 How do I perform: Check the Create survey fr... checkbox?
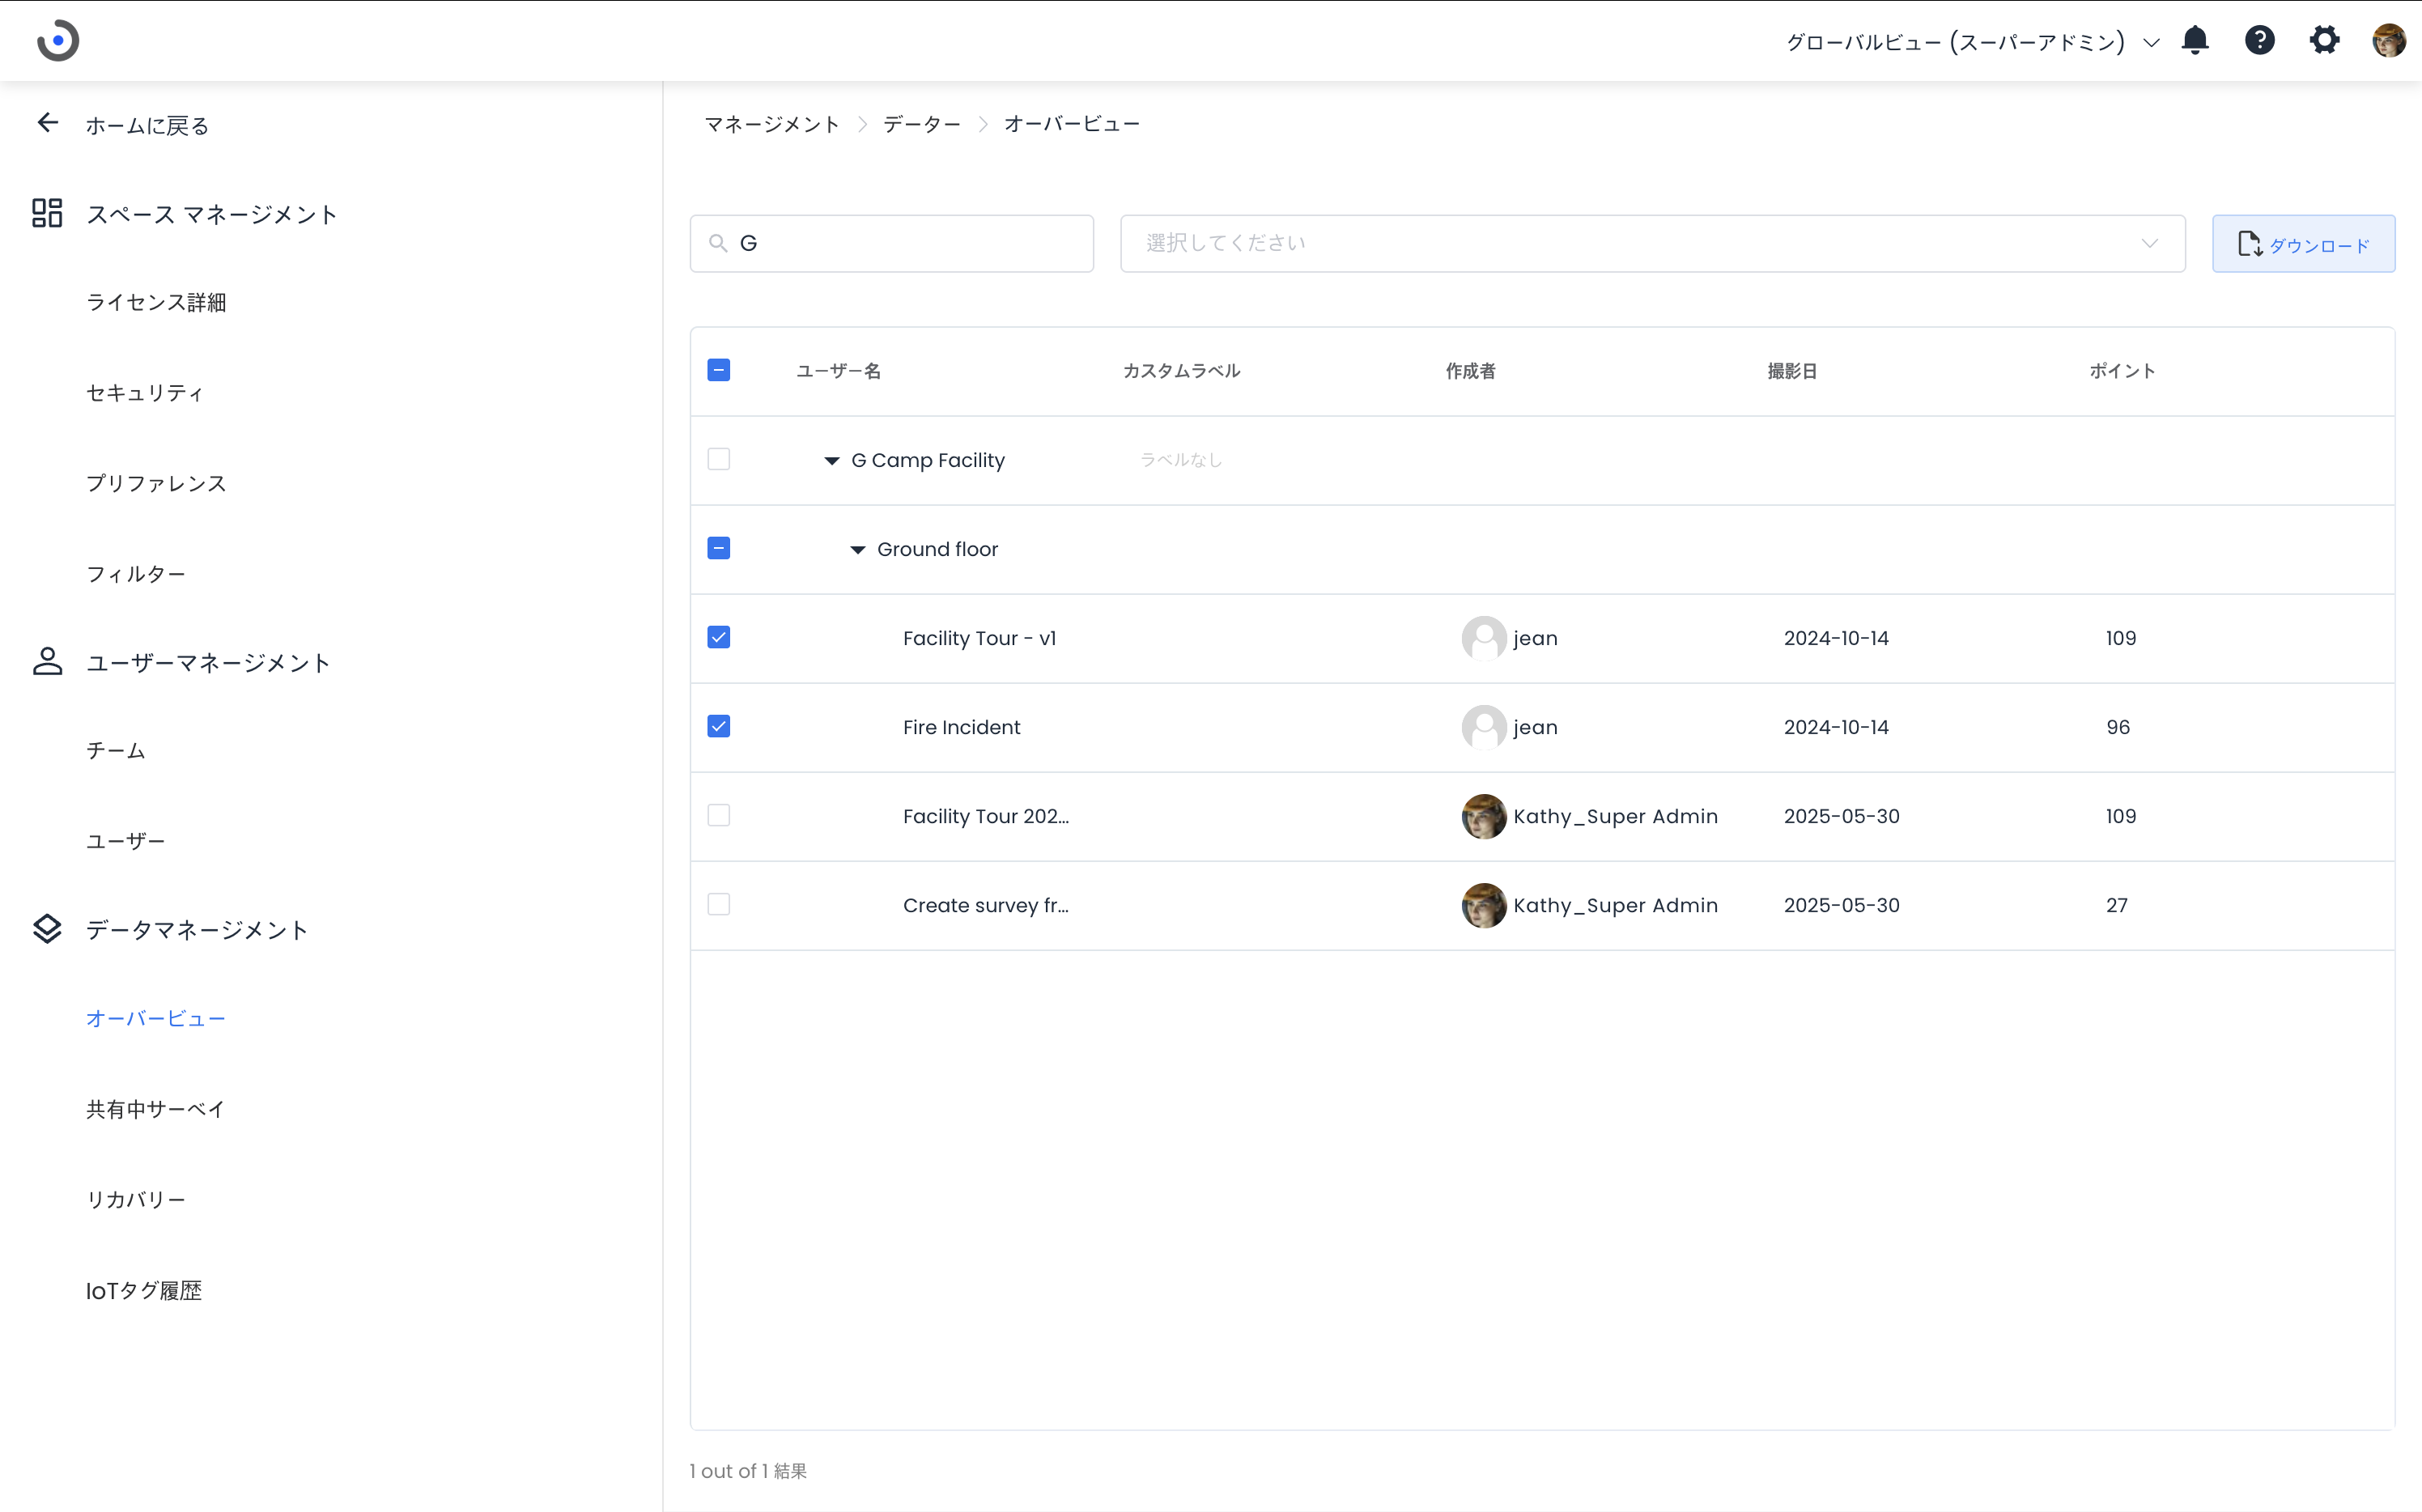pyautogui.click(x=719, y=904)
